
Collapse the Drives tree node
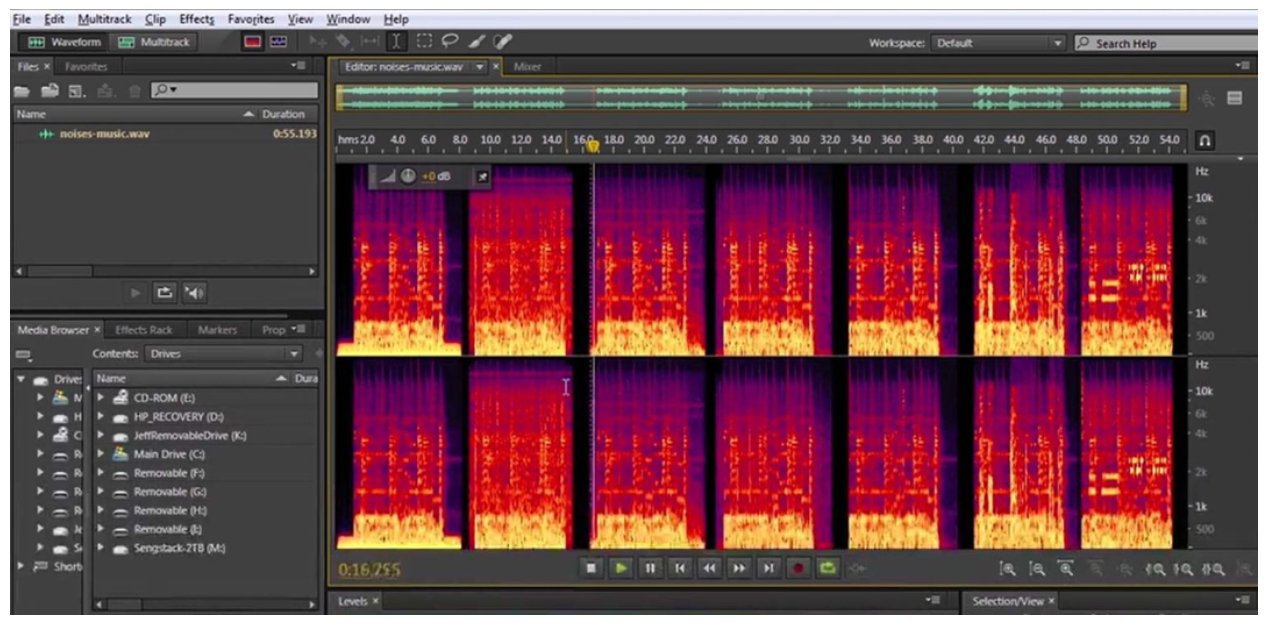tap(22, 379)
